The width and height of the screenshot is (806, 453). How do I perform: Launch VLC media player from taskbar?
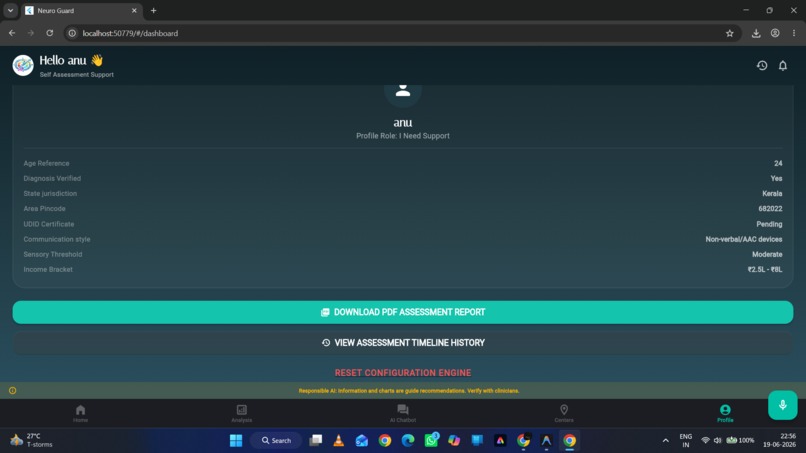tap(338, 440)
